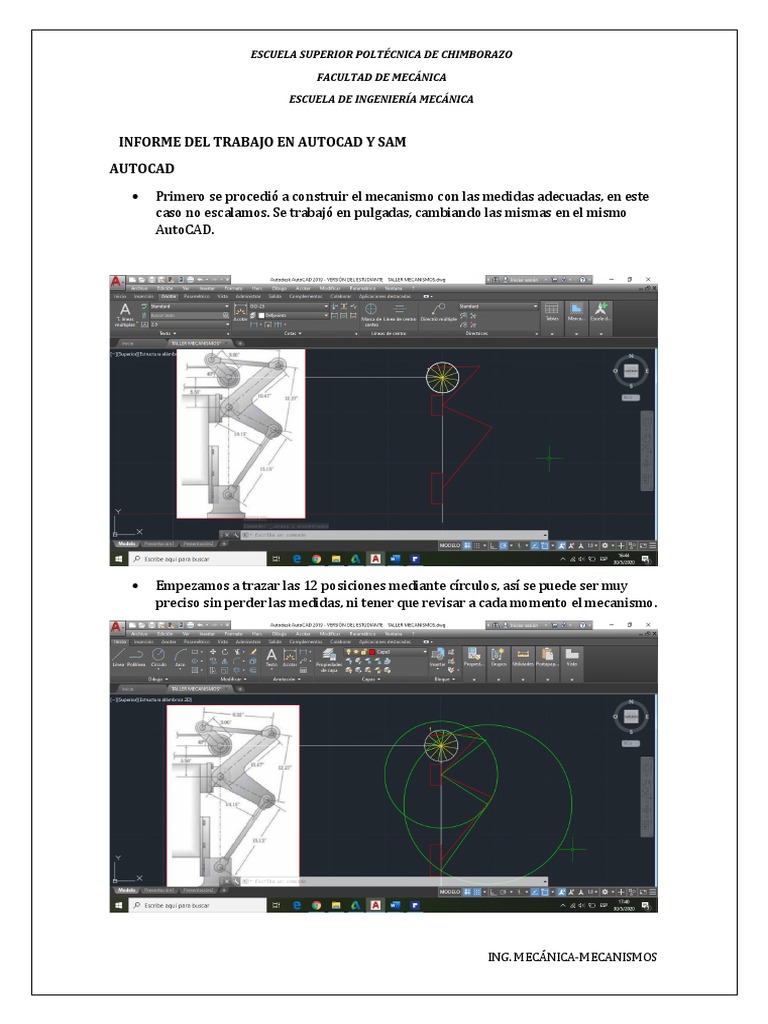Switch to Anotar ribbon tab in lower screenshot
Screen dimensions: 768x1024
point(168,641)
